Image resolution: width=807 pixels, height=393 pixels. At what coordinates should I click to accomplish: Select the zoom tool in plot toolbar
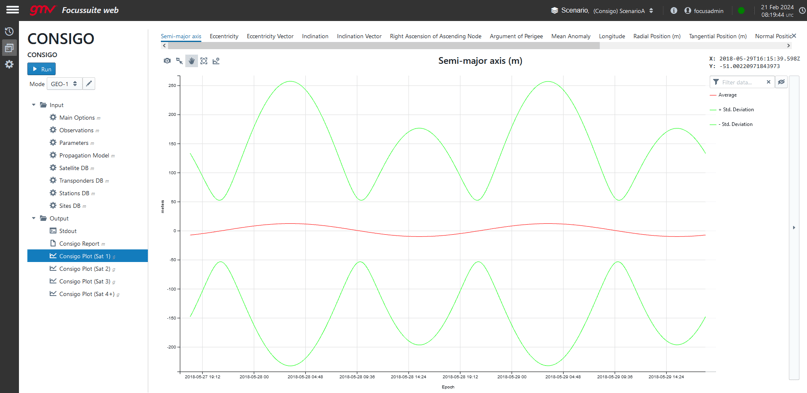[x=179, y=61]
